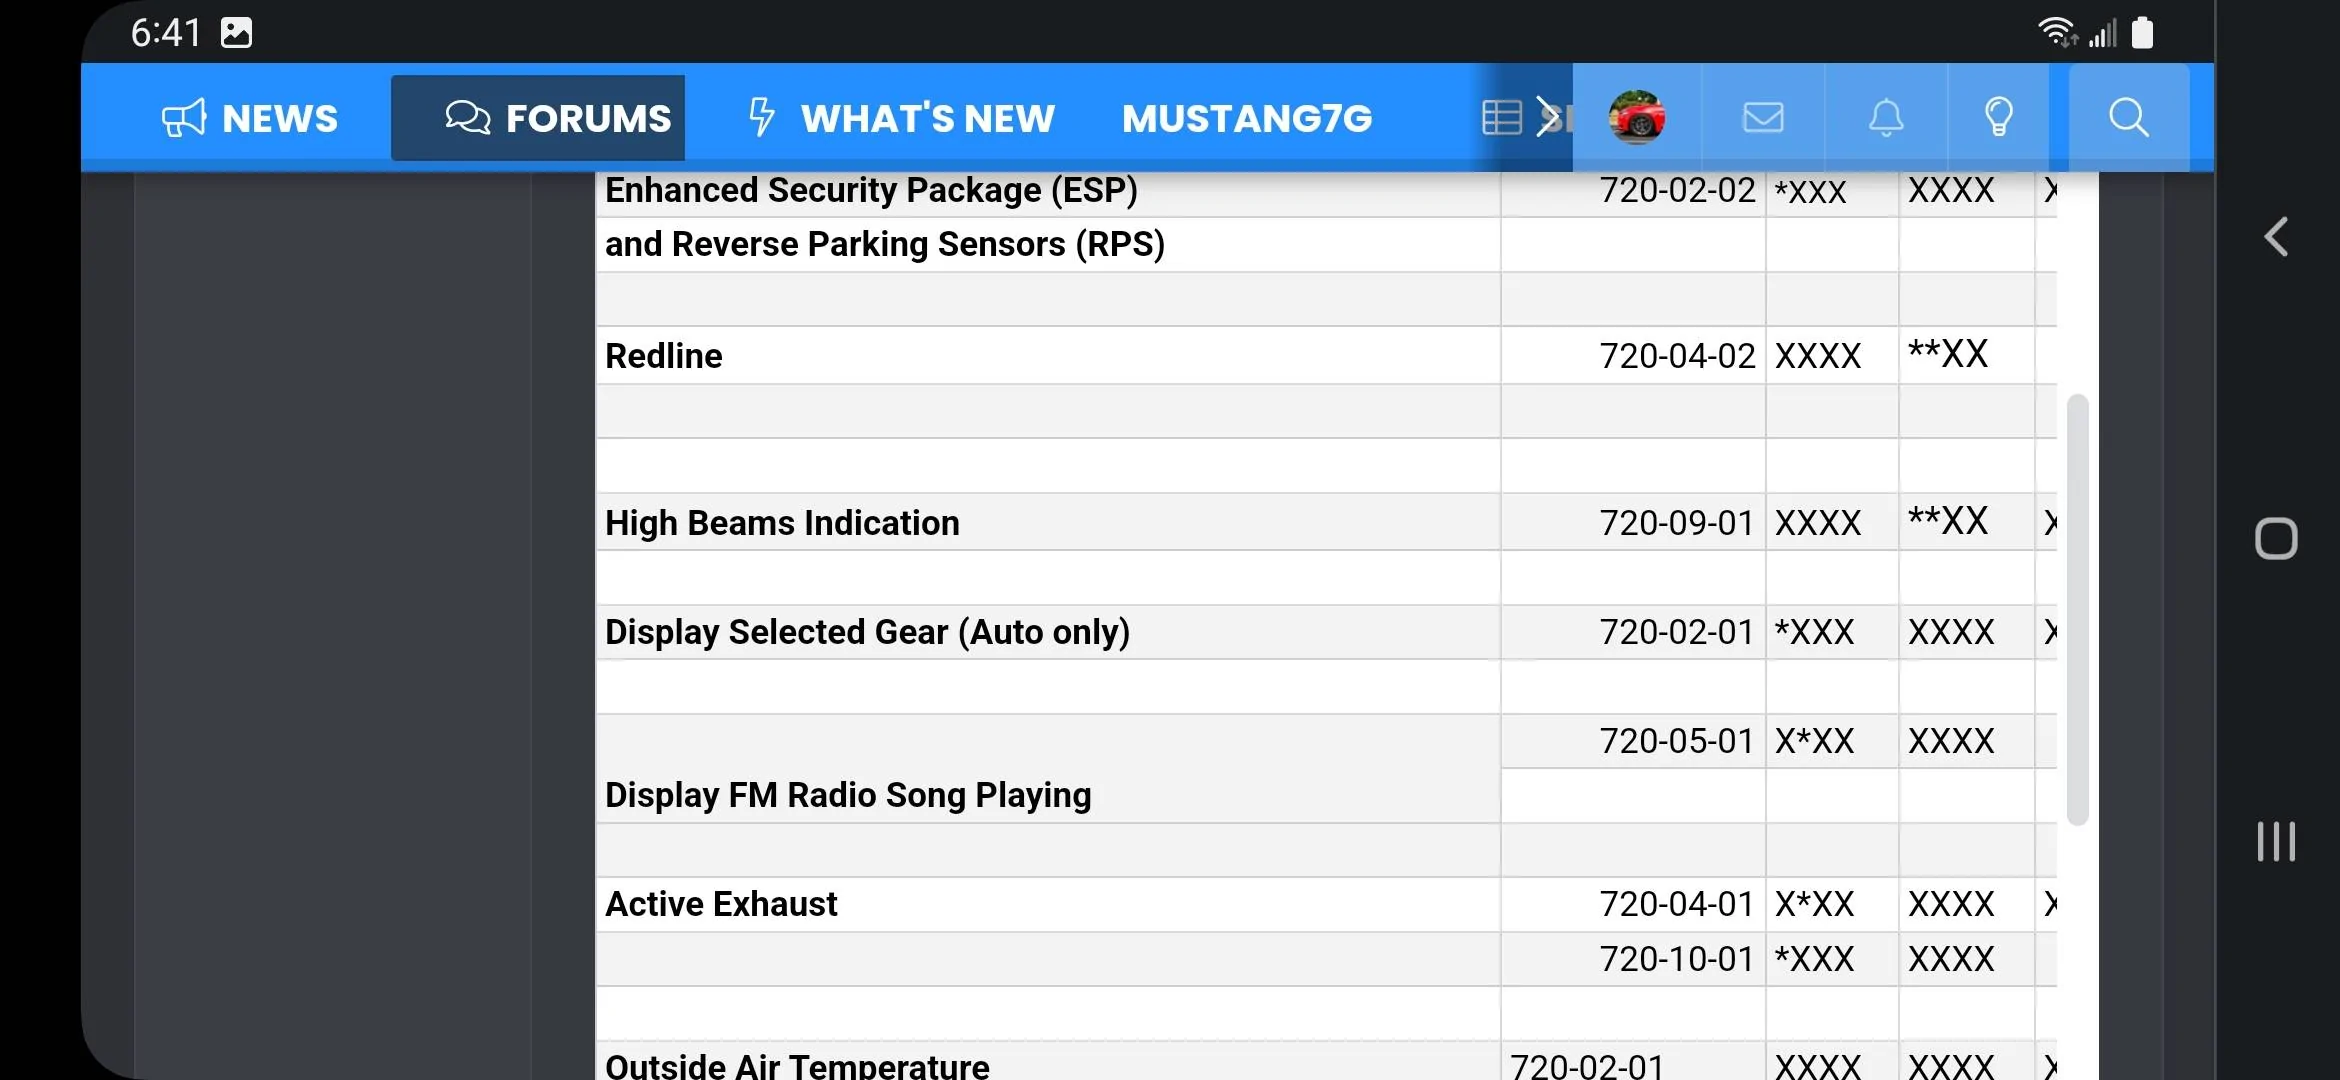Open the Mustang7G menu item
Viewport: 2340px width, 1080px height.
(1247, 118)
